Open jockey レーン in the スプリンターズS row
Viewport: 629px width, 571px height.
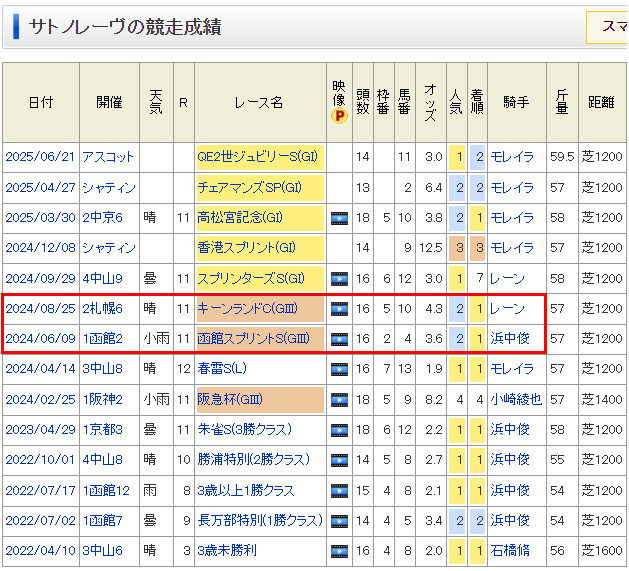pos(507,278)
